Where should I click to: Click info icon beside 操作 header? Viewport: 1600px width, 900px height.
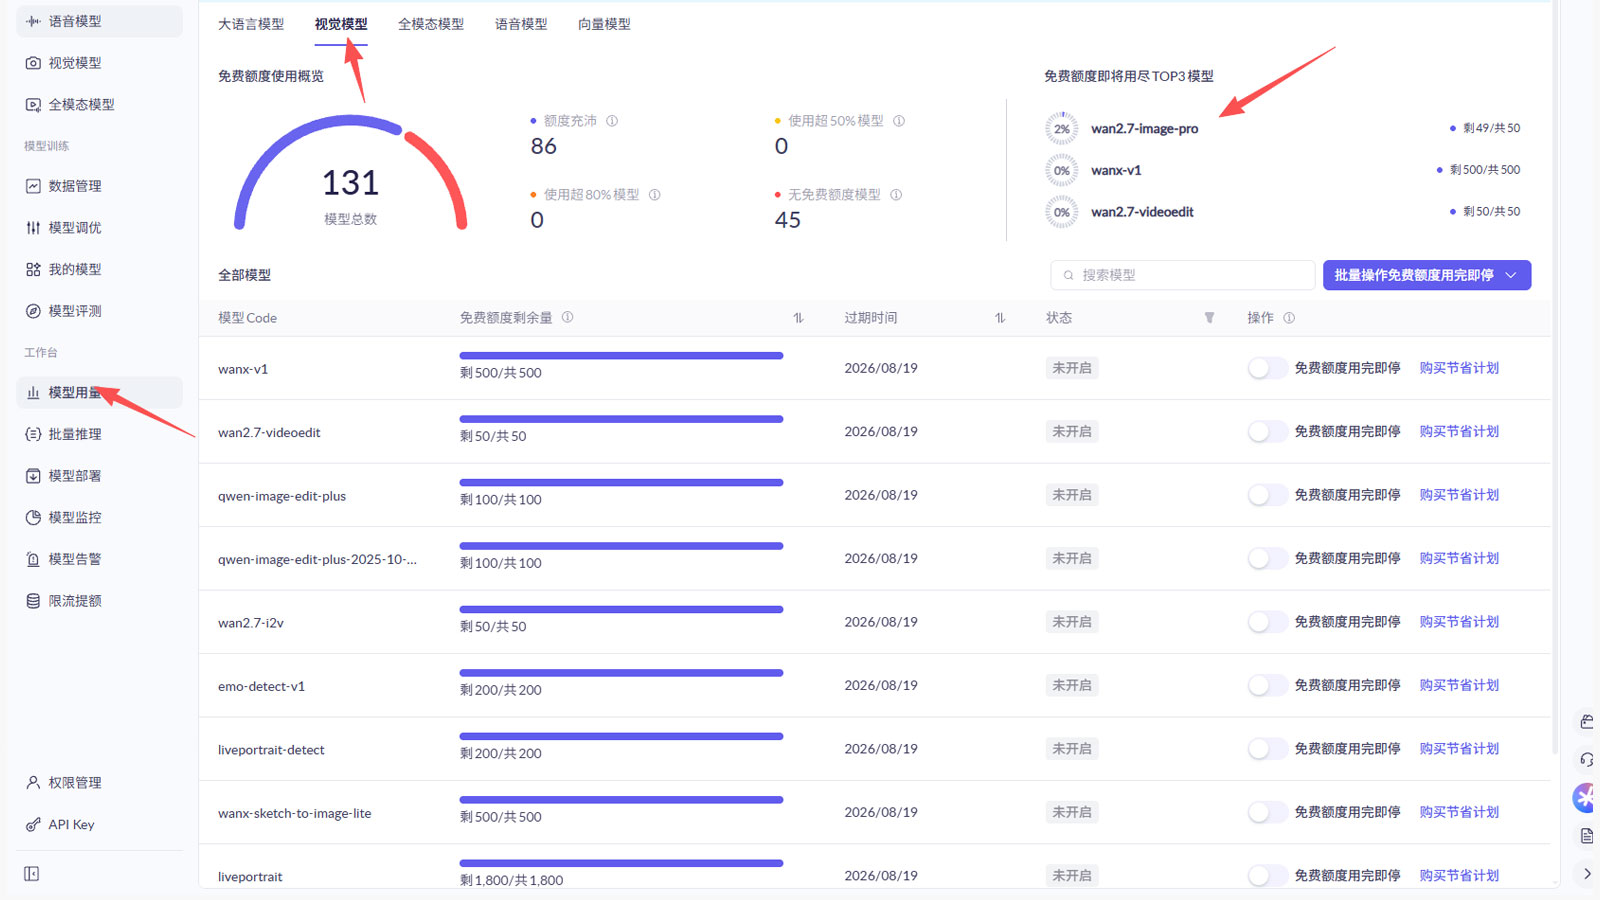tap(1289, 318)
